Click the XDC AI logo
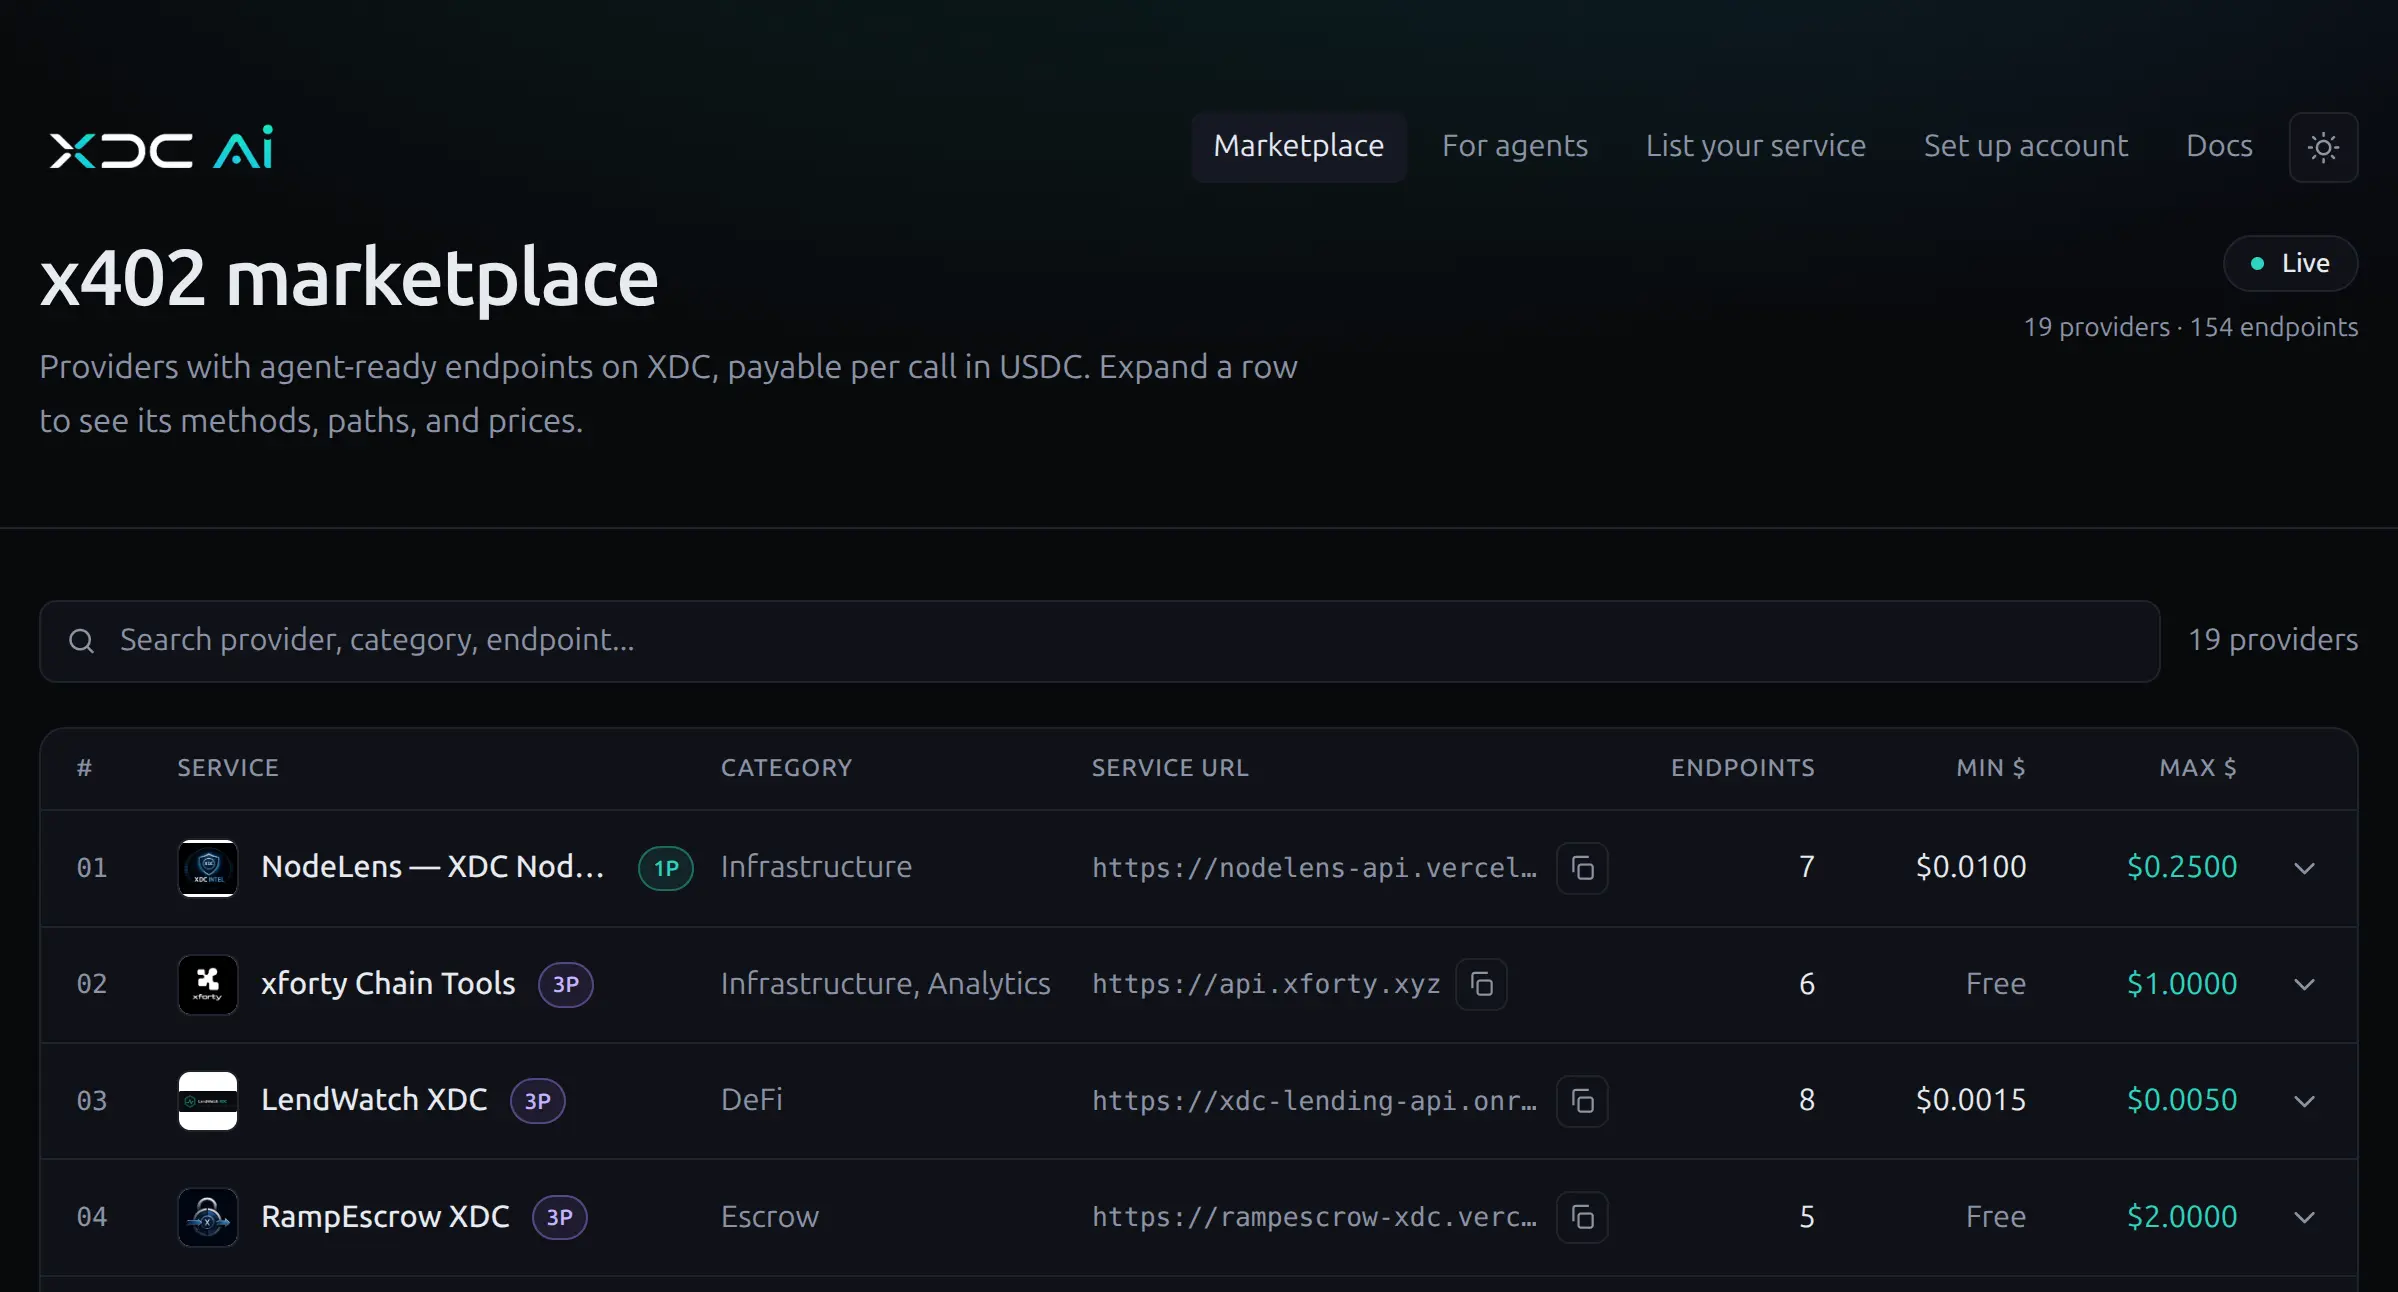The image size is (2398, 1292). (161, 148)
